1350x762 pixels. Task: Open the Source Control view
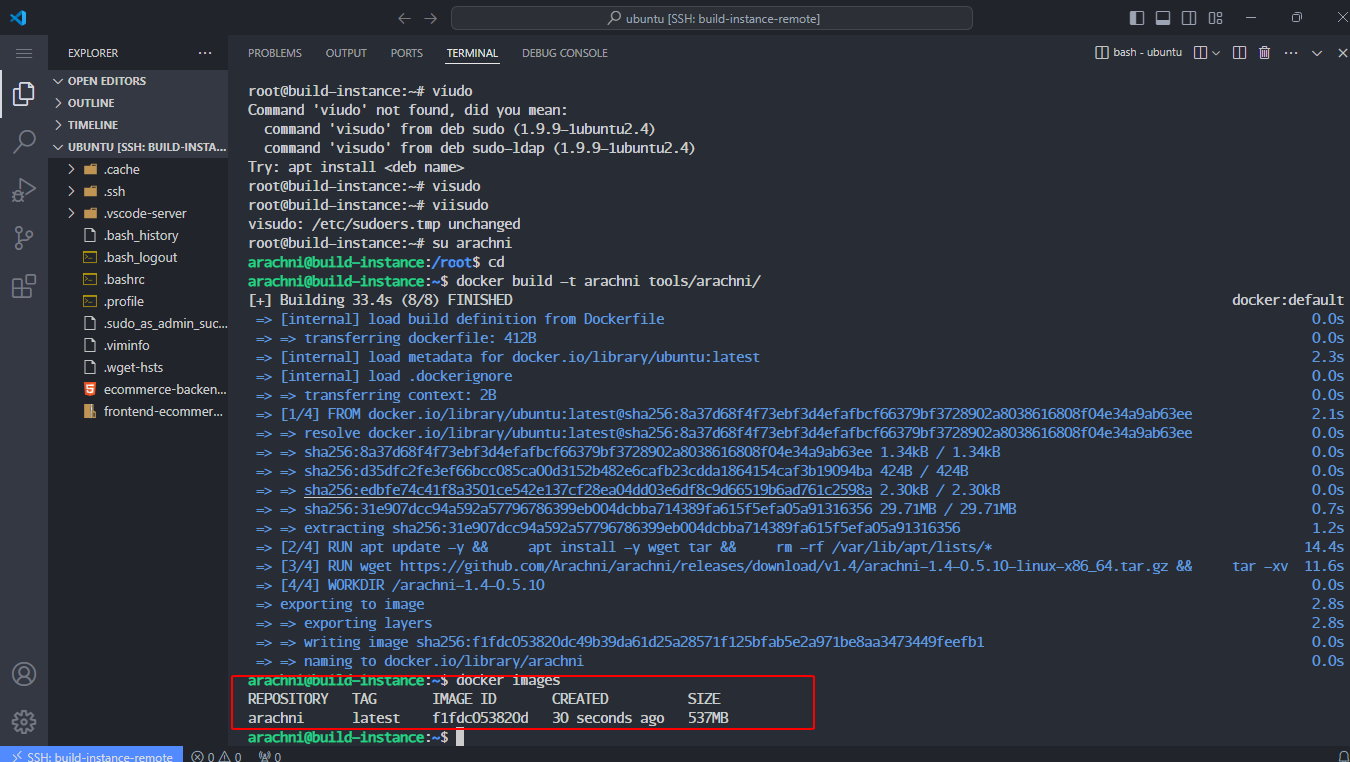24,238
